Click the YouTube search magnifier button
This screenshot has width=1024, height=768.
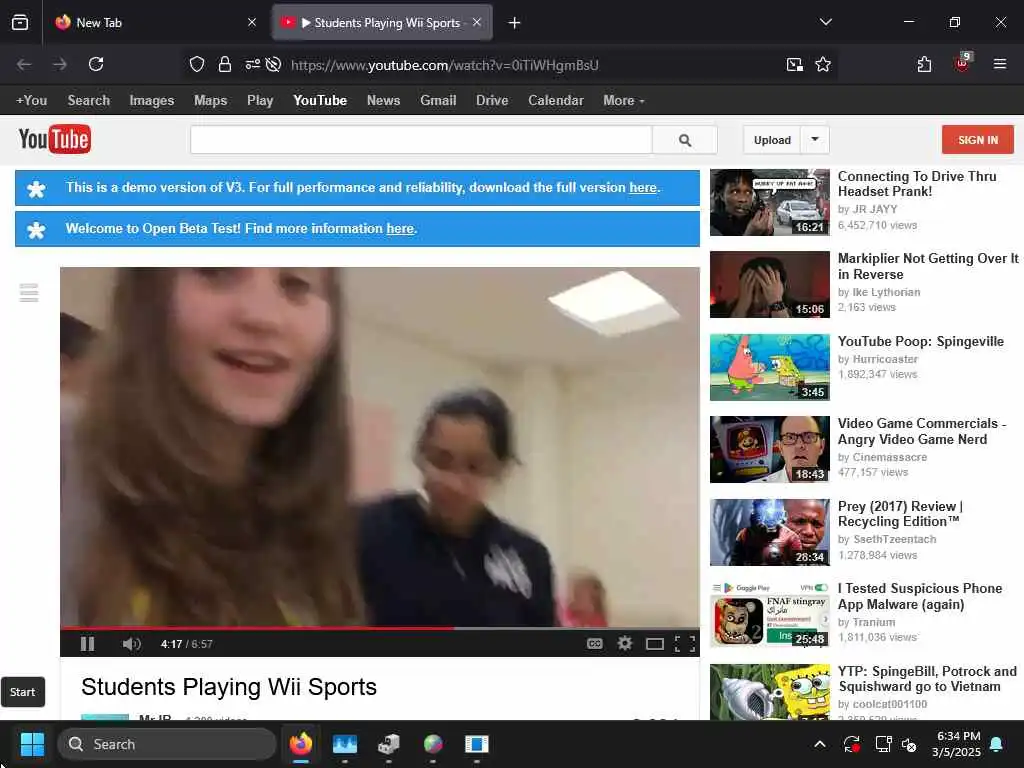(685, 140)
